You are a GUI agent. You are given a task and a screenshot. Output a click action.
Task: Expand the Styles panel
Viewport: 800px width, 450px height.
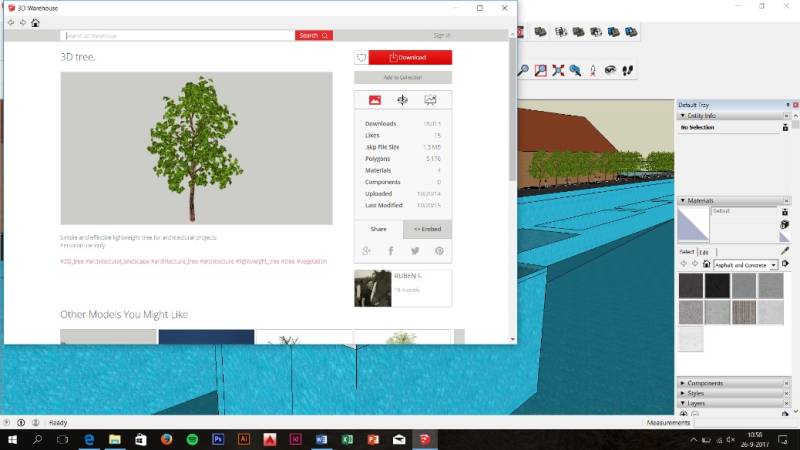pos(683,393)
